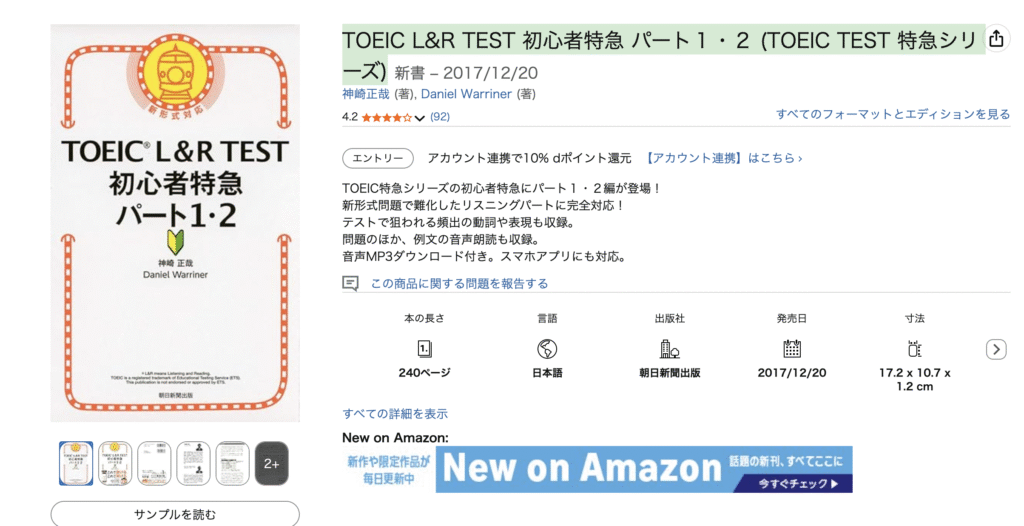This screenshot has height=526, width=1024.
Task: Click the publisher building icon
Action: tap(670, 349)
